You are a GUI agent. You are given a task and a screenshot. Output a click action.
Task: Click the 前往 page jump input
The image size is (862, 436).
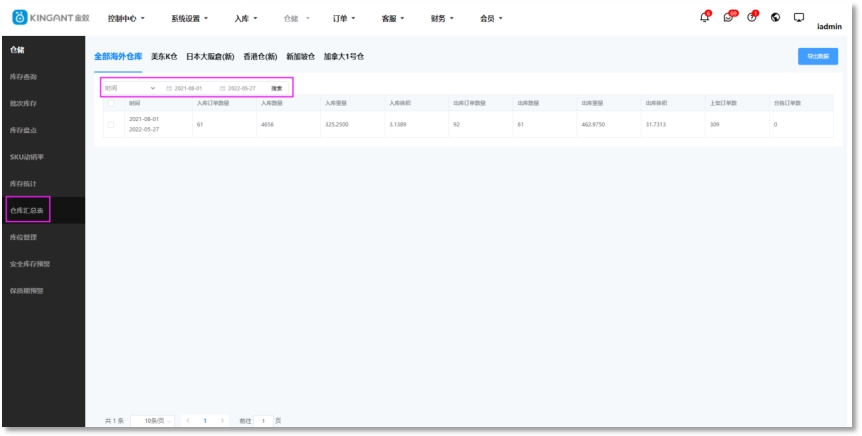coord(263,421)
